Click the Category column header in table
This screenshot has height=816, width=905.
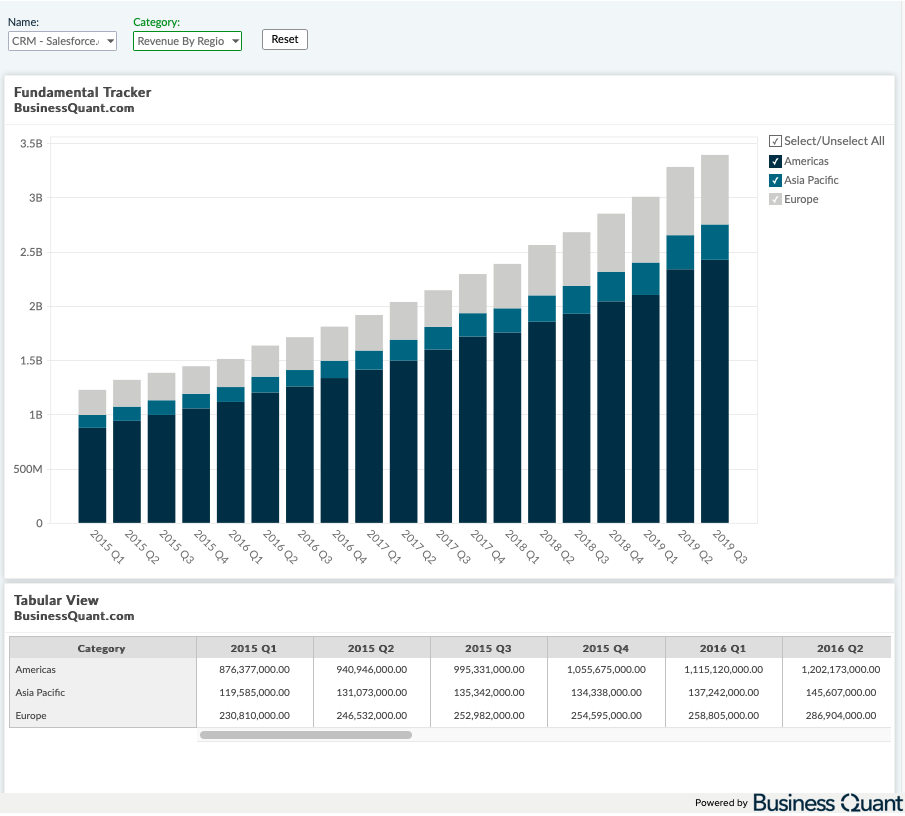pos(102,648)
